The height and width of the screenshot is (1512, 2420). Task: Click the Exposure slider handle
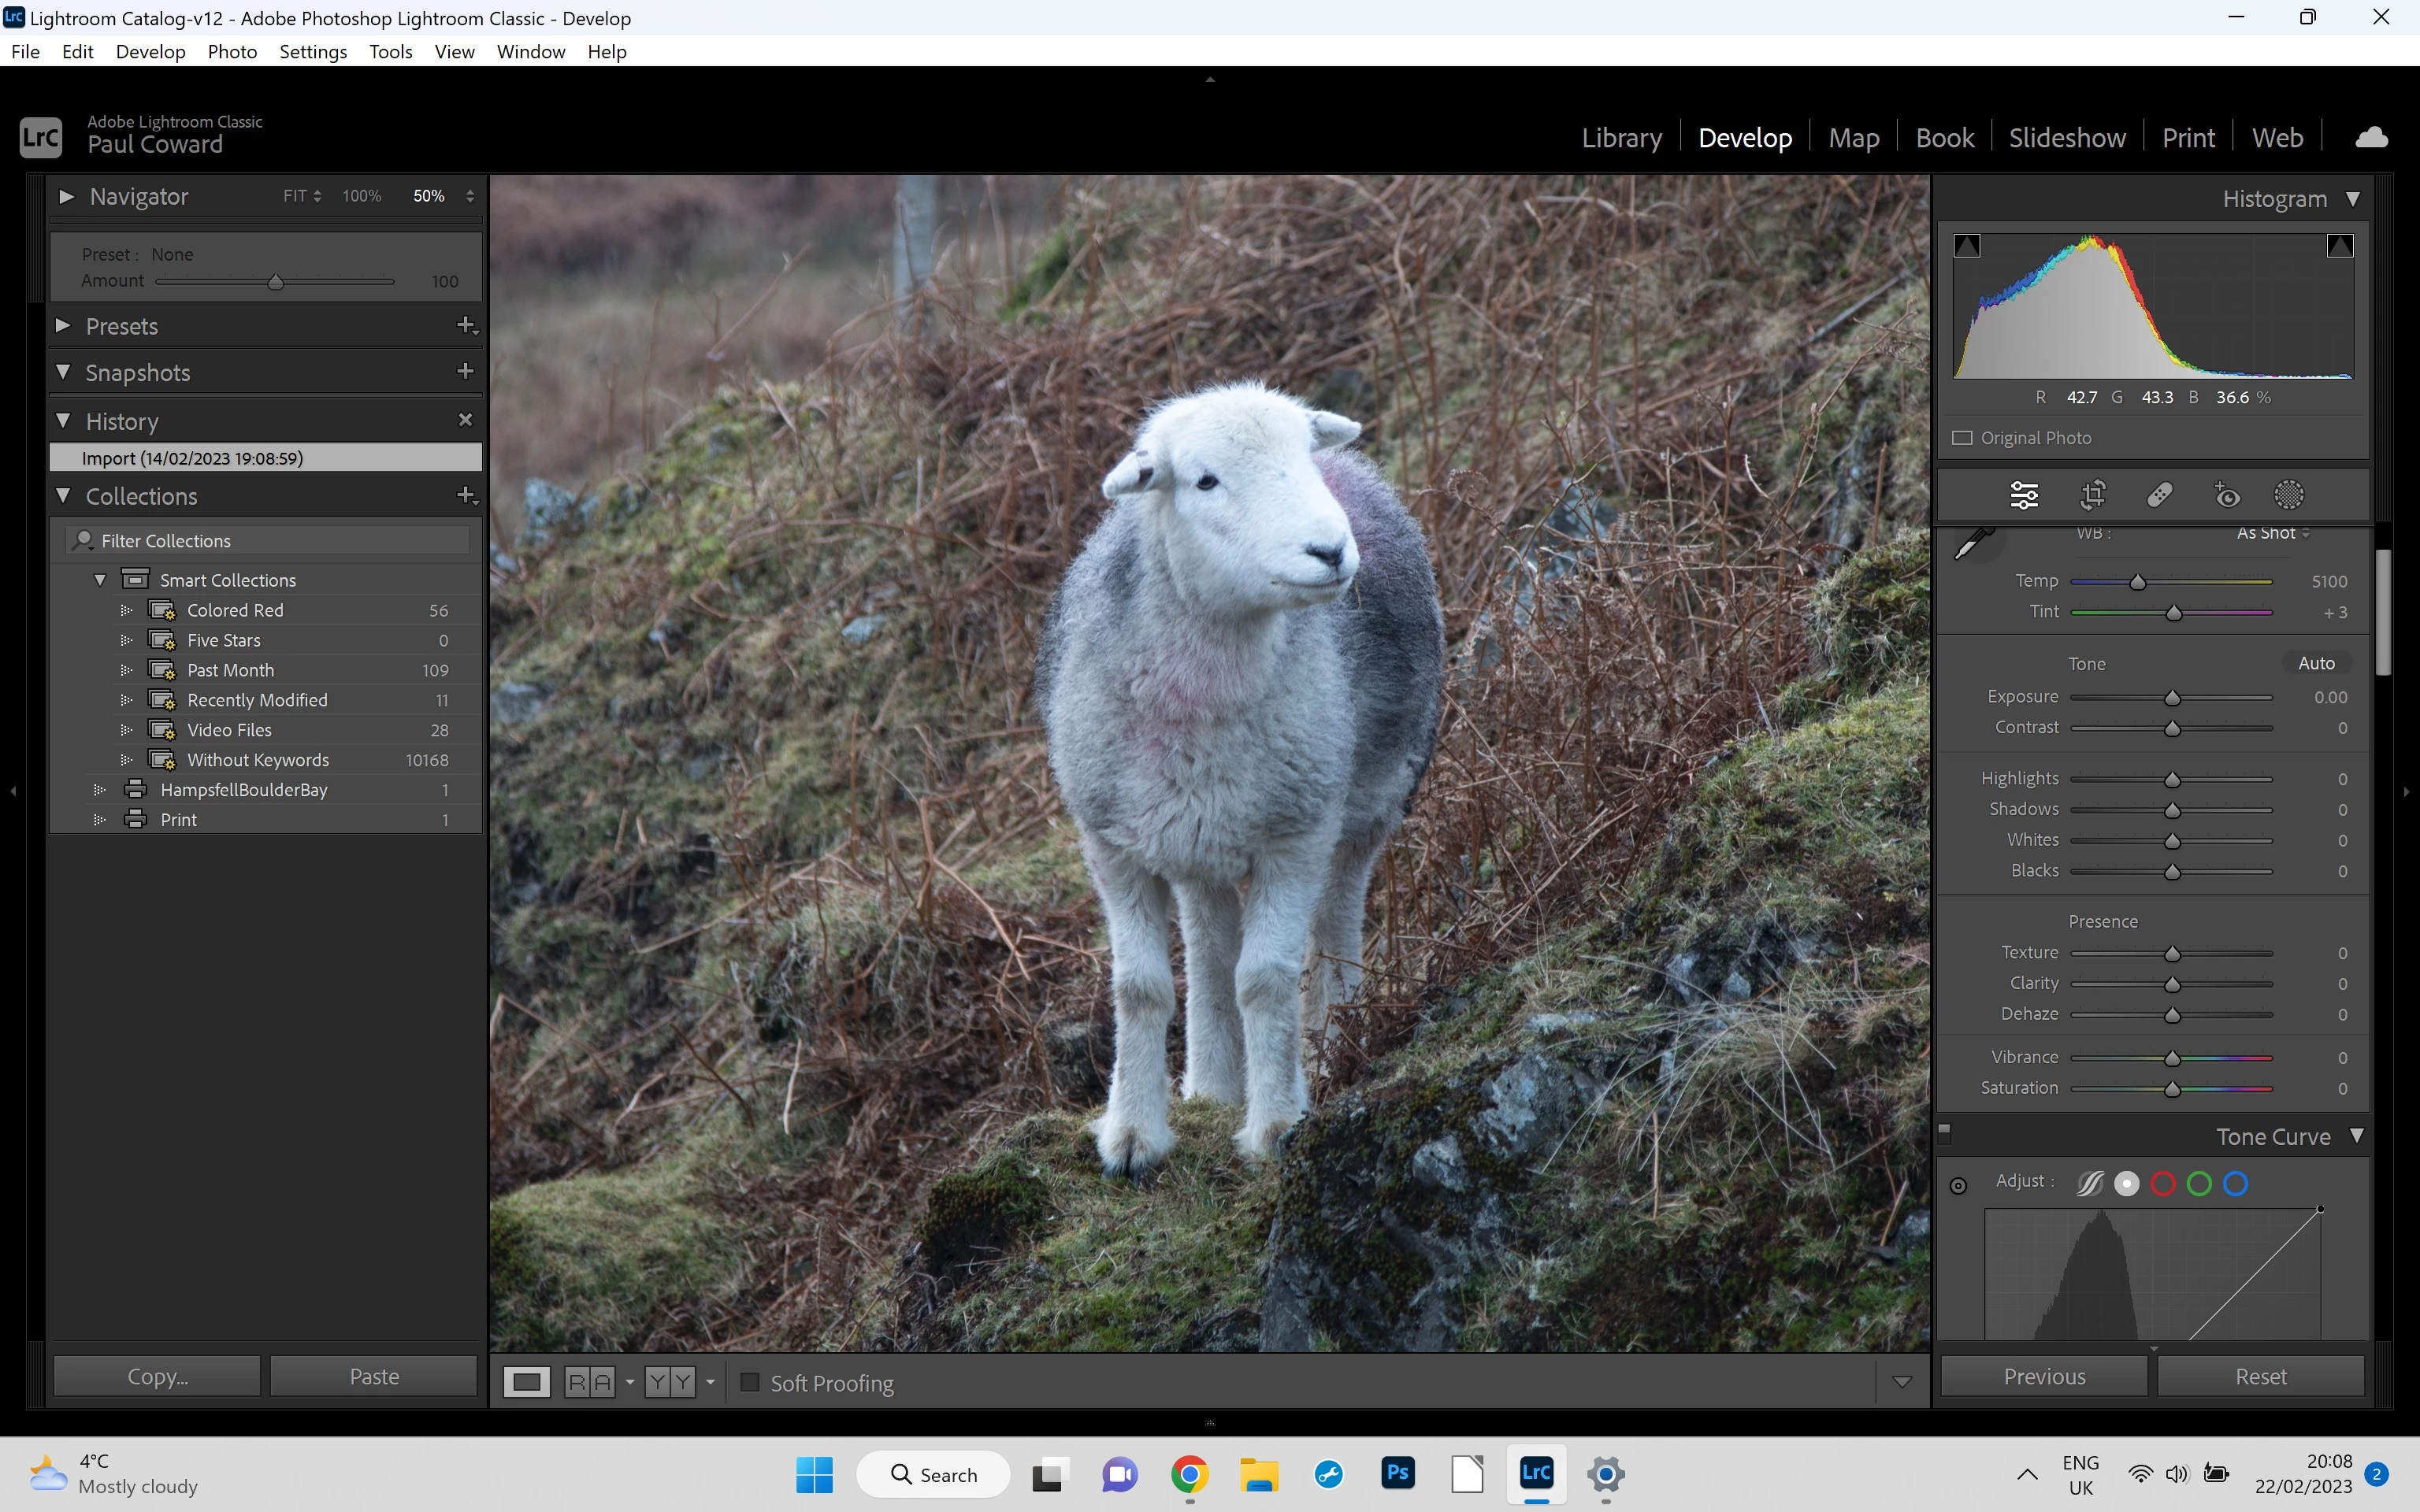click(x=2172, y=698)
